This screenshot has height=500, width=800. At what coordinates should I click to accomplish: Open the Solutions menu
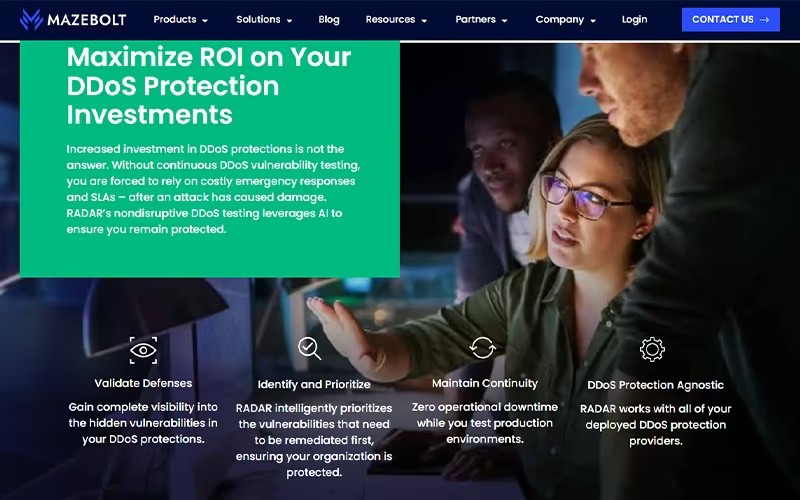tap(264, 19)
